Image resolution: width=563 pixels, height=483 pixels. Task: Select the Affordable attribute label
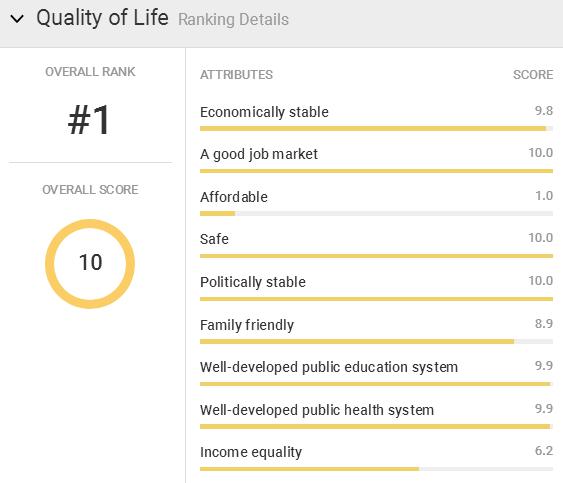234,197
